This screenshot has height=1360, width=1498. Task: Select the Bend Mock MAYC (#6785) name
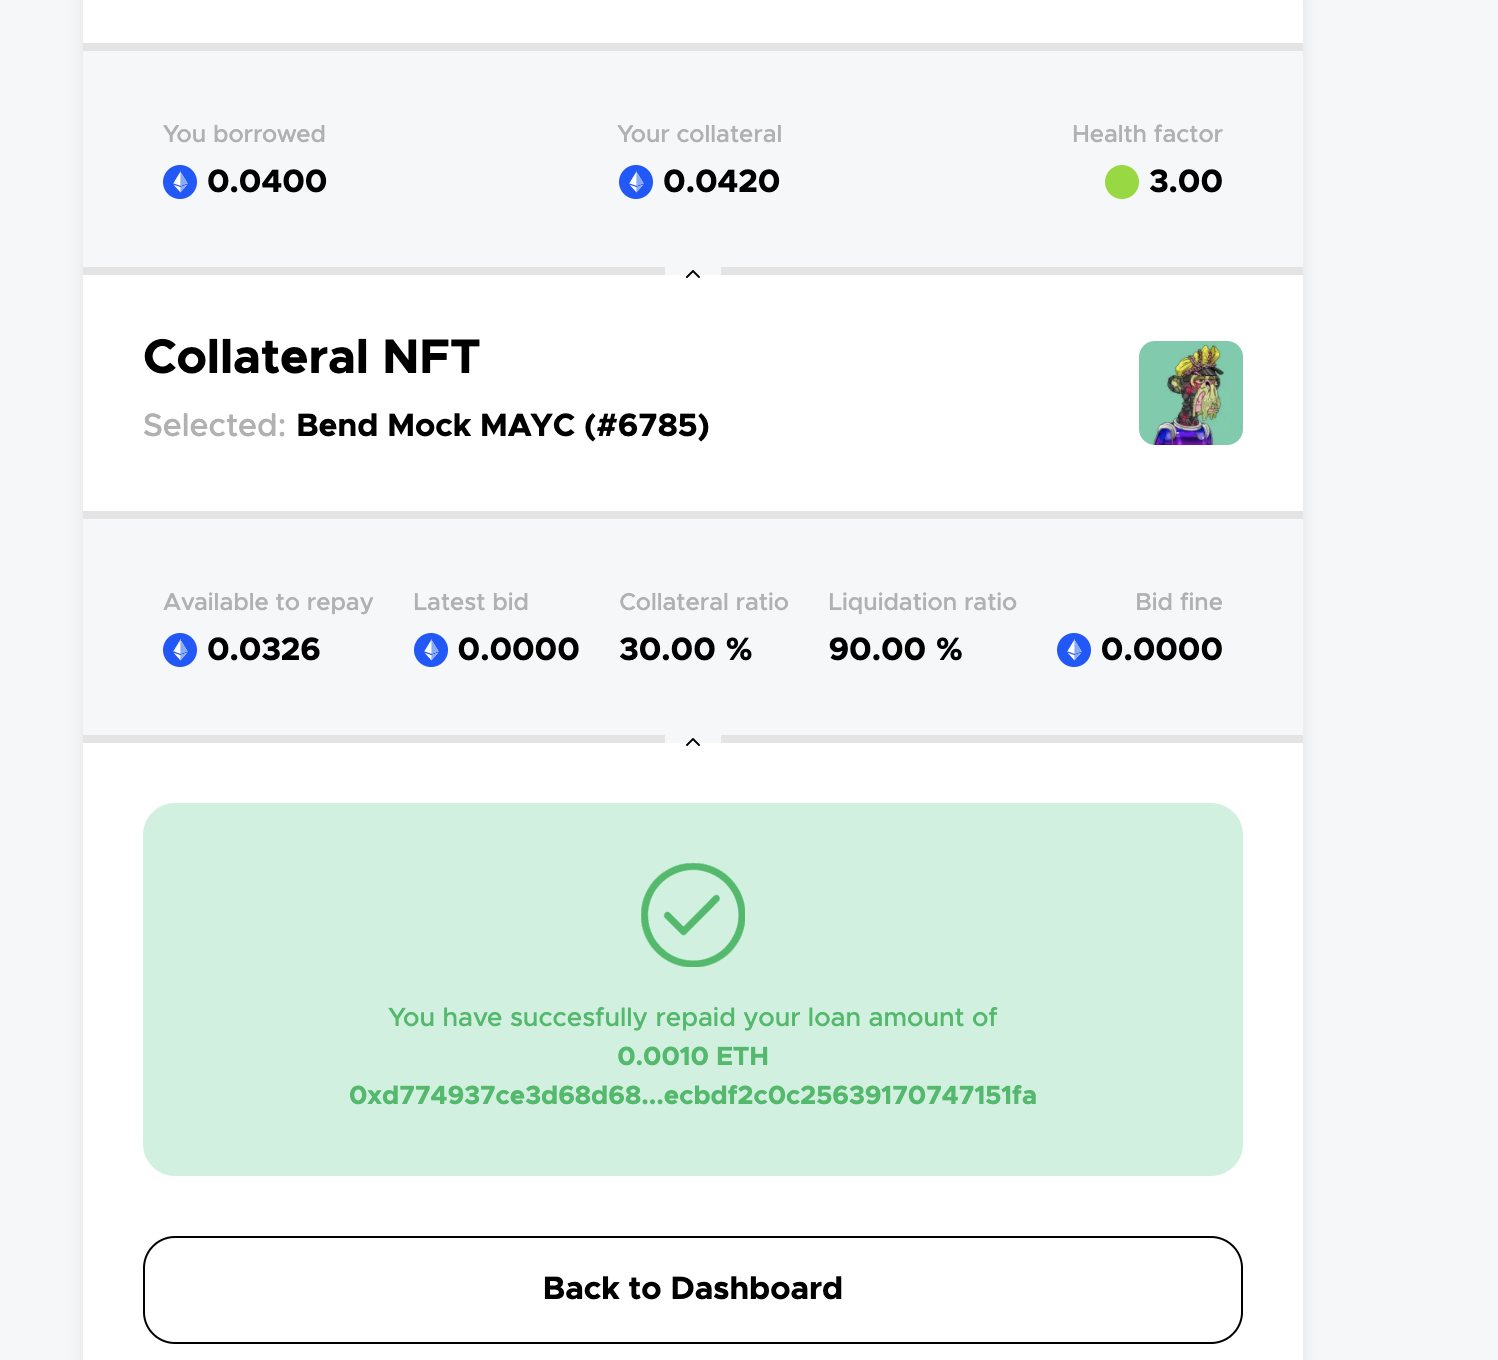pyautogui.click(x=503, y=425)
